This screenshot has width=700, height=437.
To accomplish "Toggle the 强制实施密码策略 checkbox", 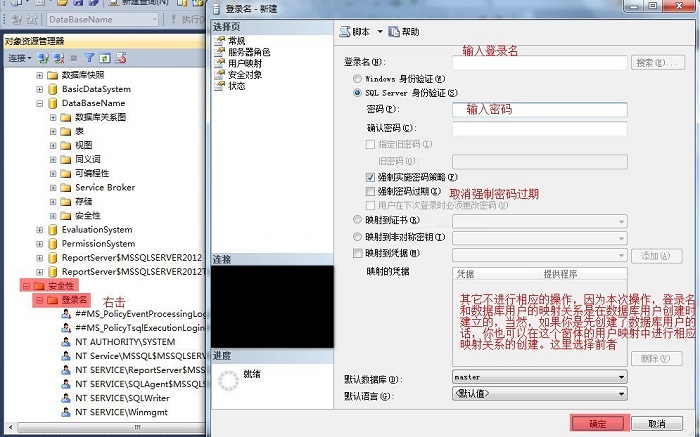I will (x=370, y=177).
